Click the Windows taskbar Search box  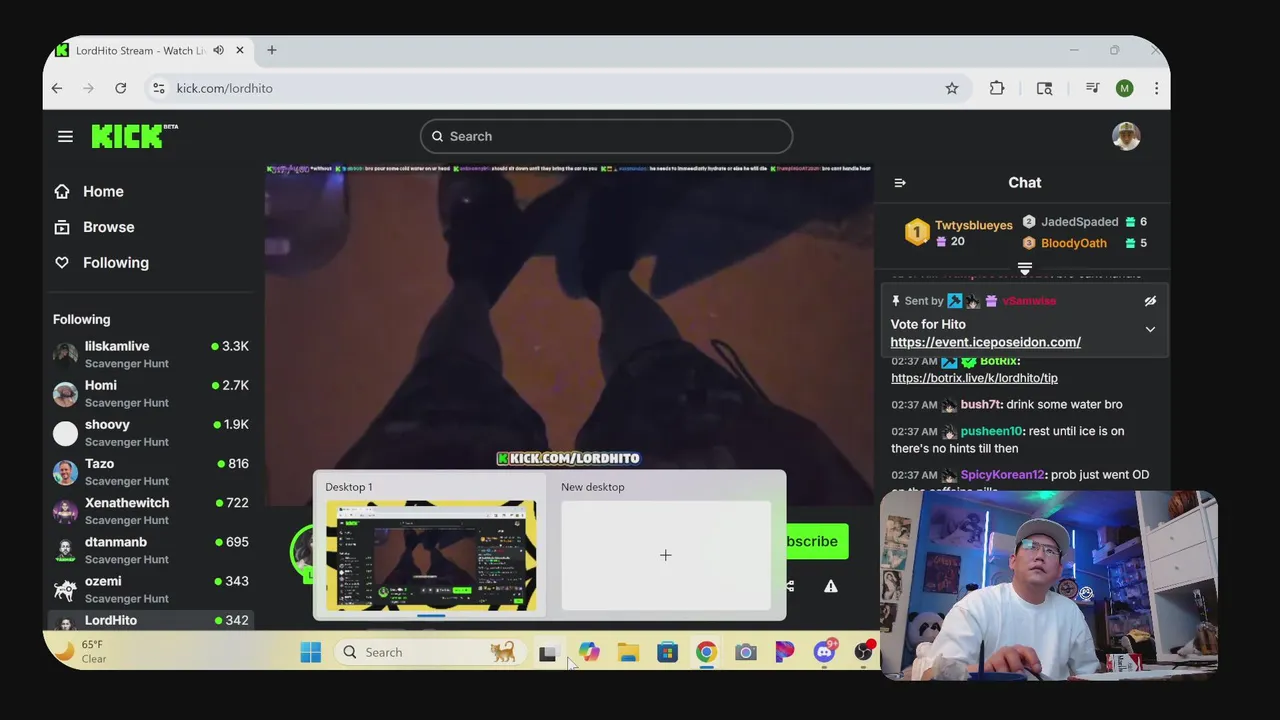click(x=428, y=652)
